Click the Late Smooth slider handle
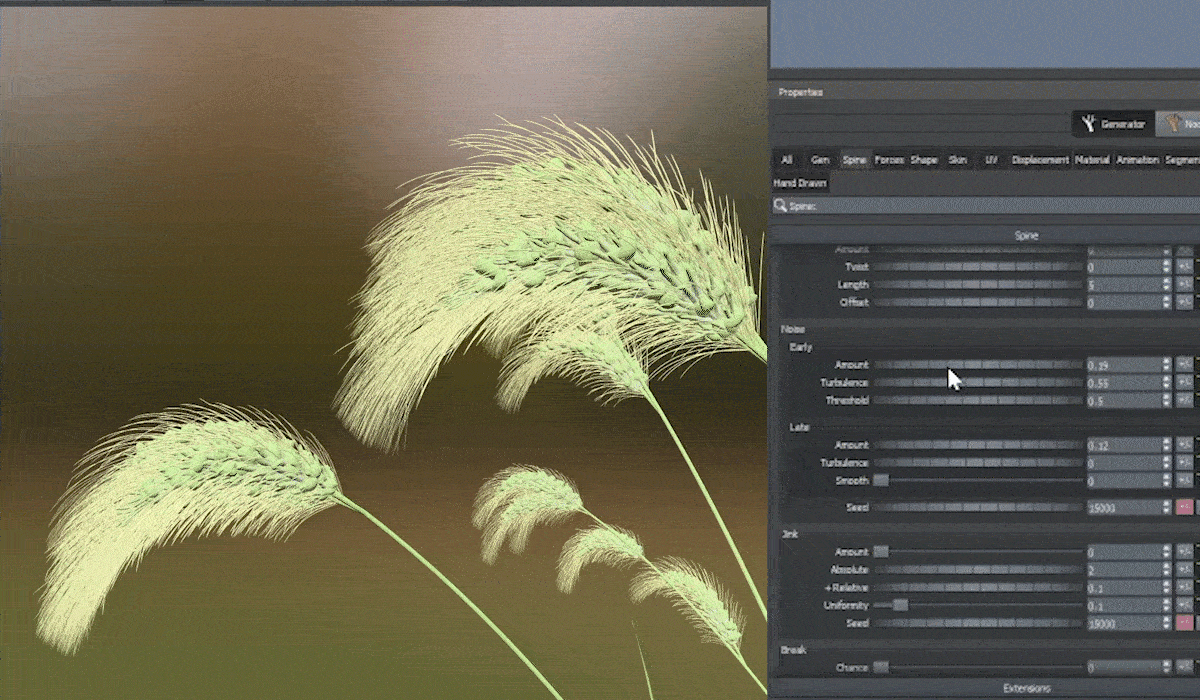Screen dimensions: 1200x700 coord(880,481)
